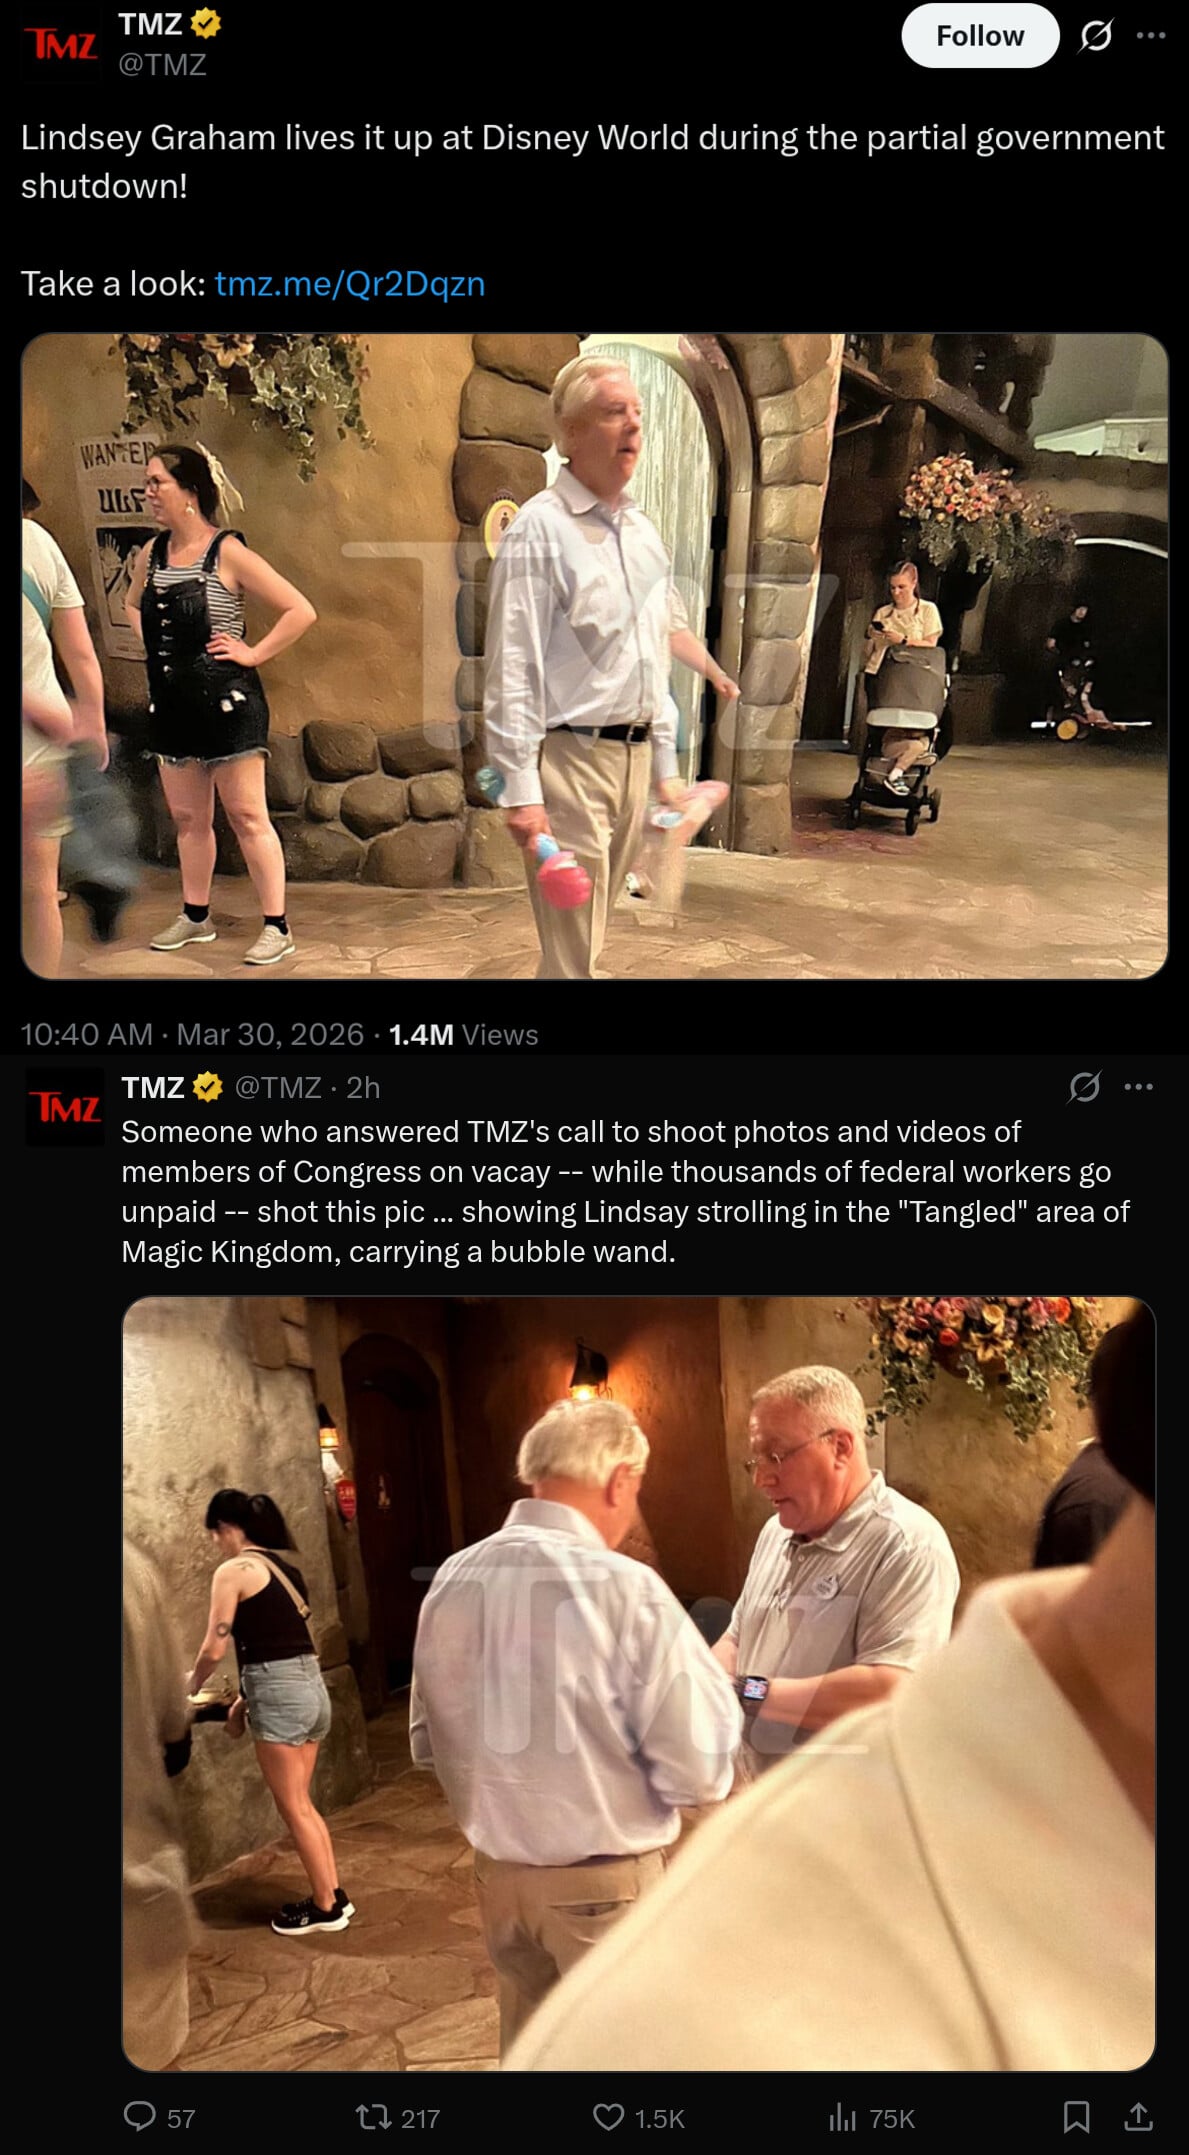Open more options menu on main post
The image size is (1189, 2155).
[x=1151, y=36]
